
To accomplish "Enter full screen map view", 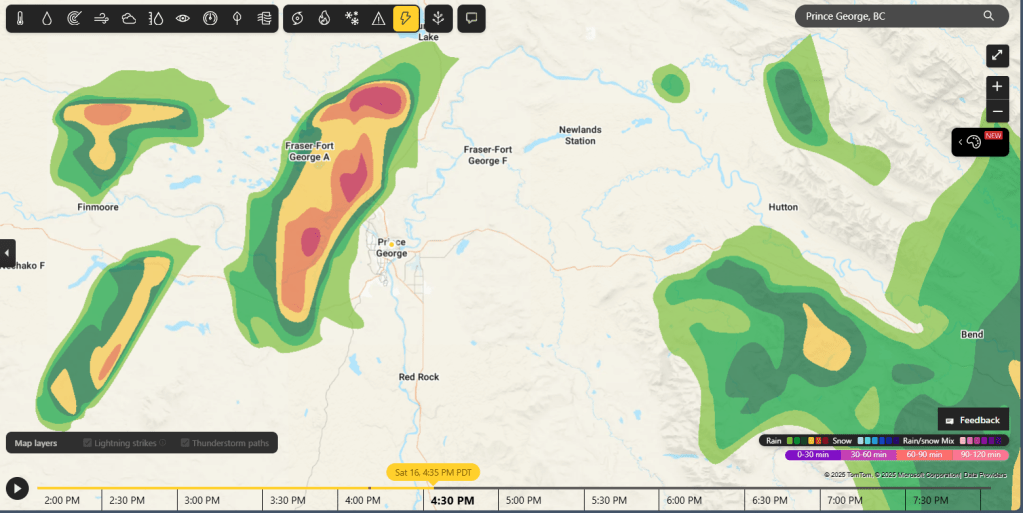I will tap(997, 56).
